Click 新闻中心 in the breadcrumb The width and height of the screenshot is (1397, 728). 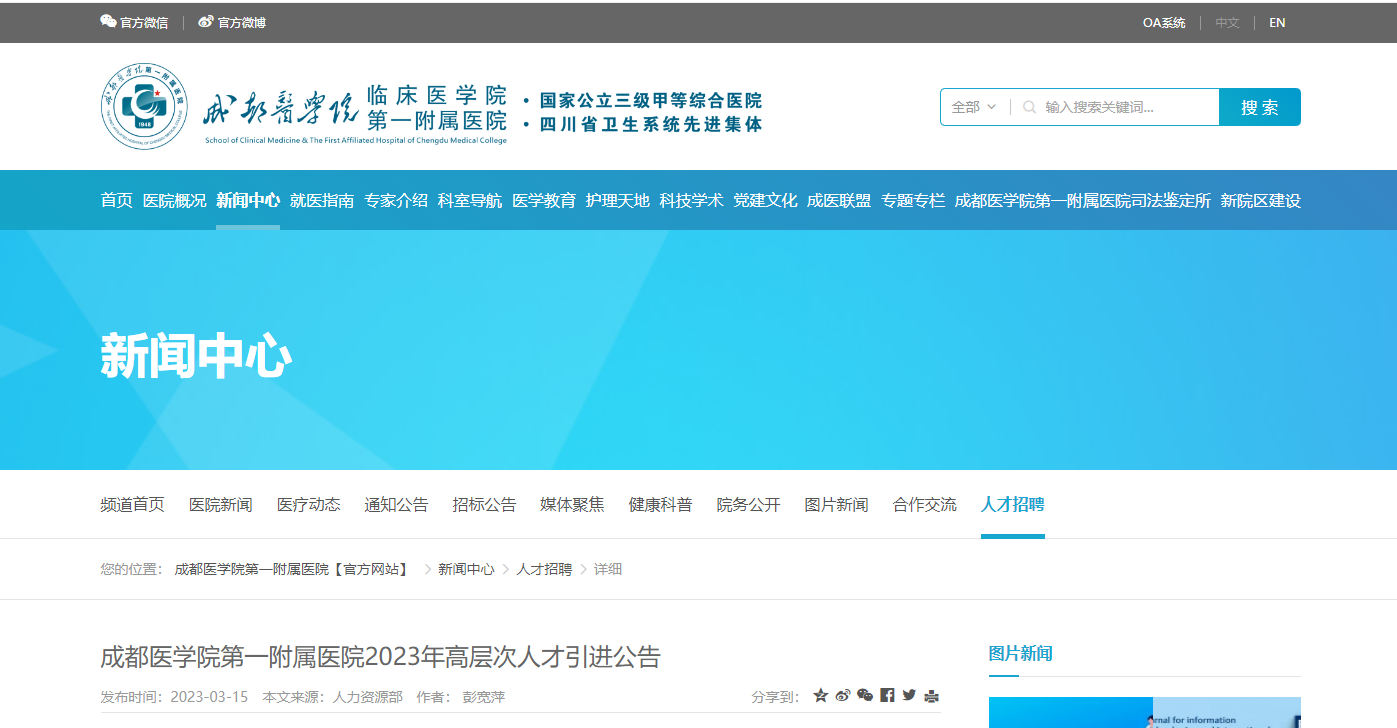(x=466, y=569)
